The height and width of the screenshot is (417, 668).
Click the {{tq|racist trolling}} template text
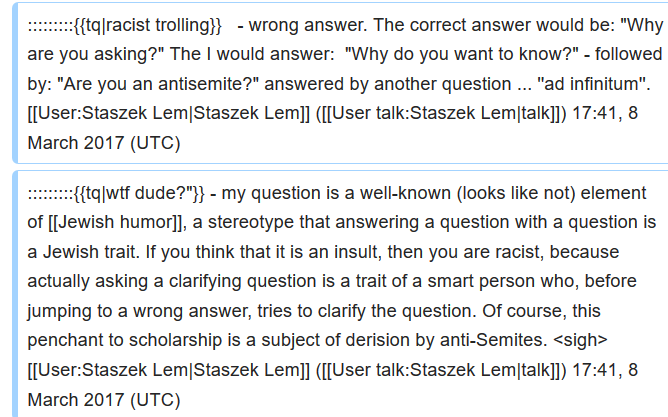[x=148, y=26]
